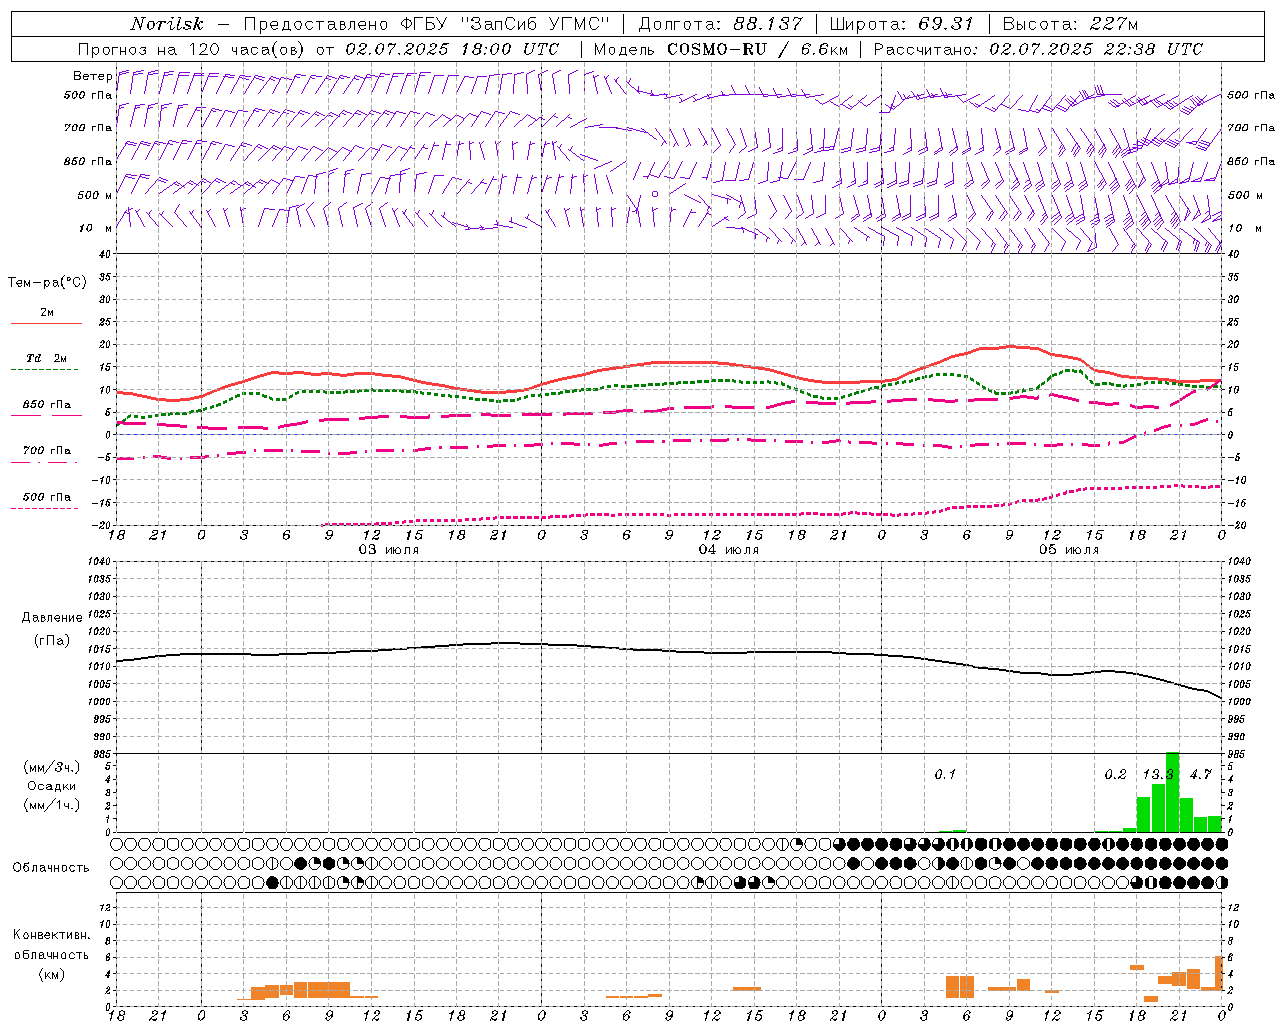Click the 'Модель COSMO-RU / 6.6км' model label
The width and height of the screenshot is (1280, 1024).
(720, 49)
